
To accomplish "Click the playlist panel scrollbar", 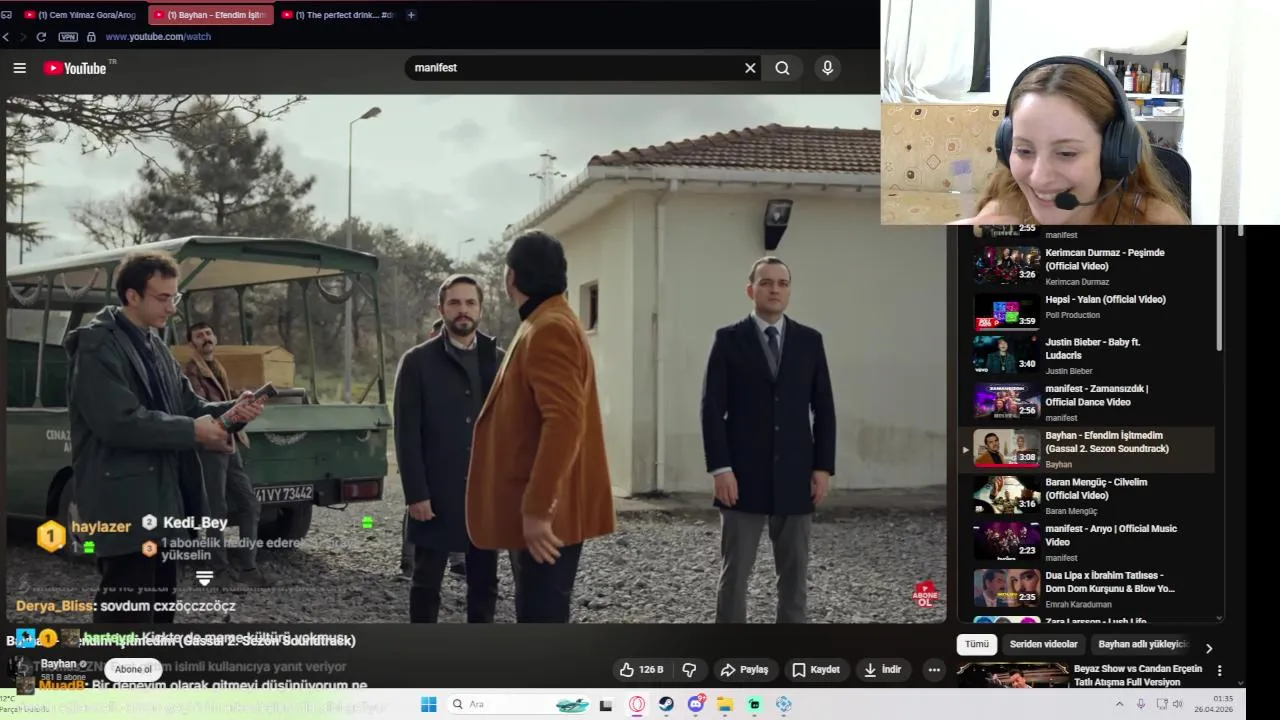I will 1219,290.
